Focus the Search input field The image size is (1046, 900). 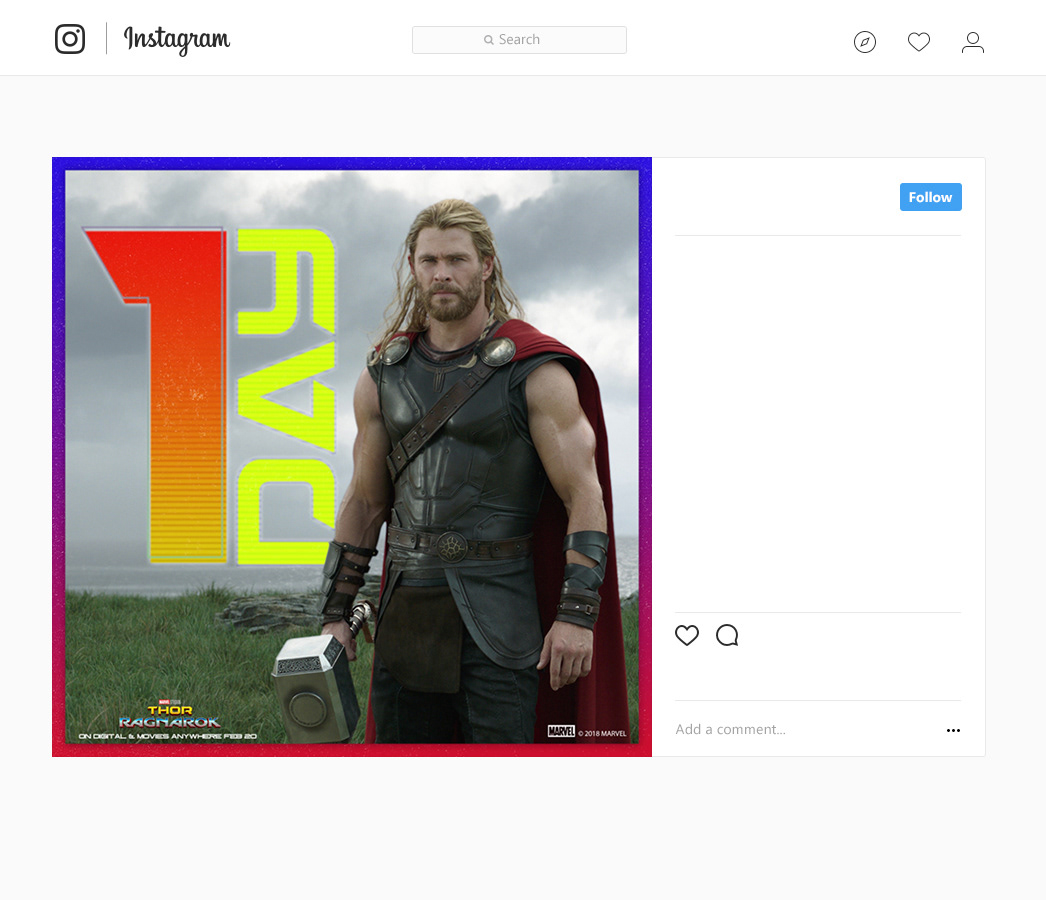tap(519, 40)
